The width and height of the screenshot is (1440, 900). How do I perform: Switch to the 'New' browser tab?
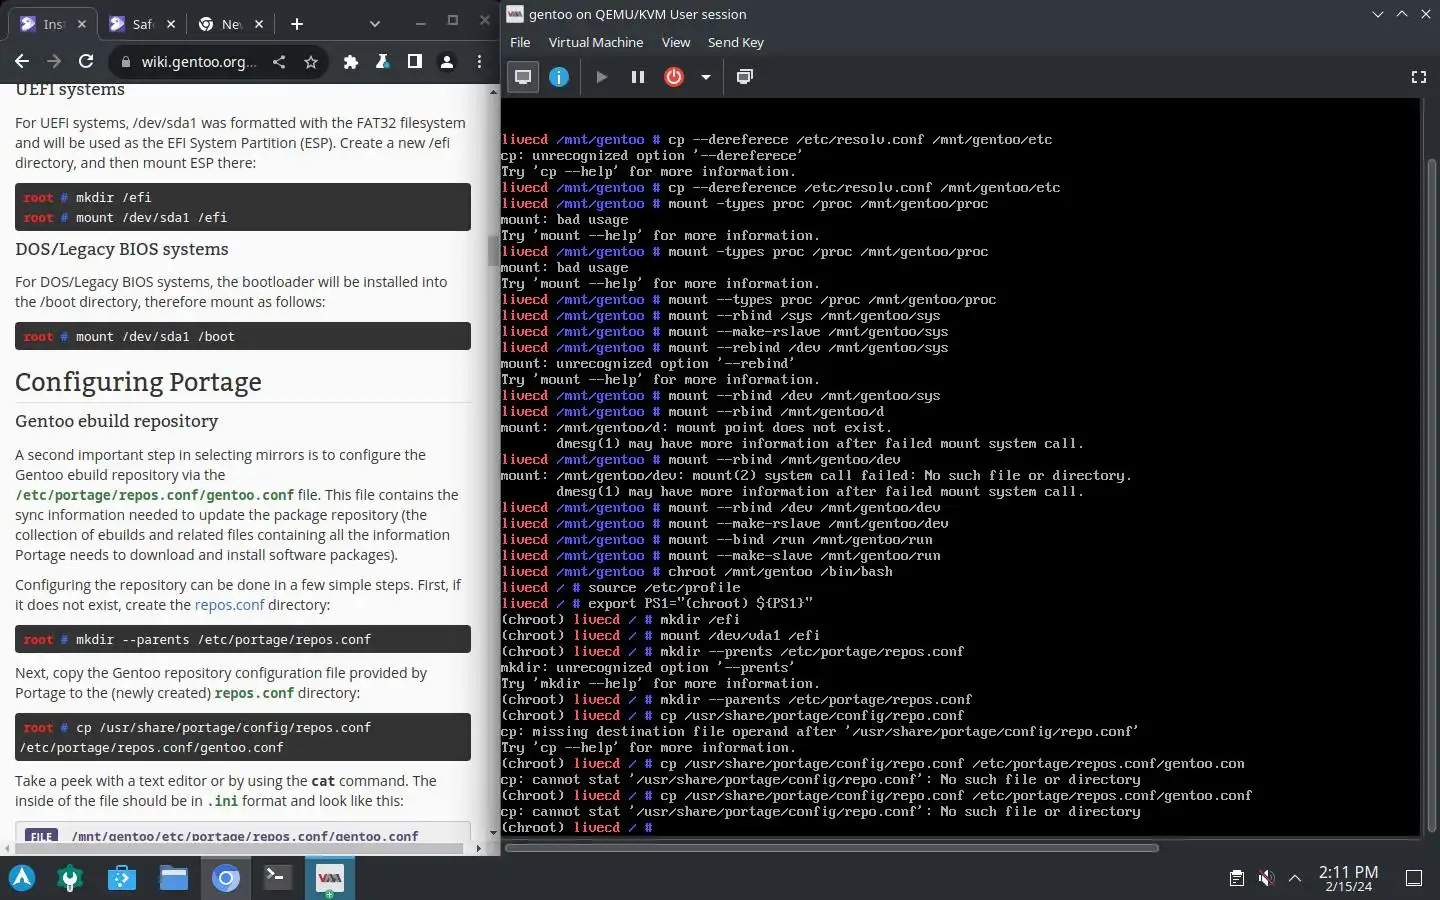point(231,24)
